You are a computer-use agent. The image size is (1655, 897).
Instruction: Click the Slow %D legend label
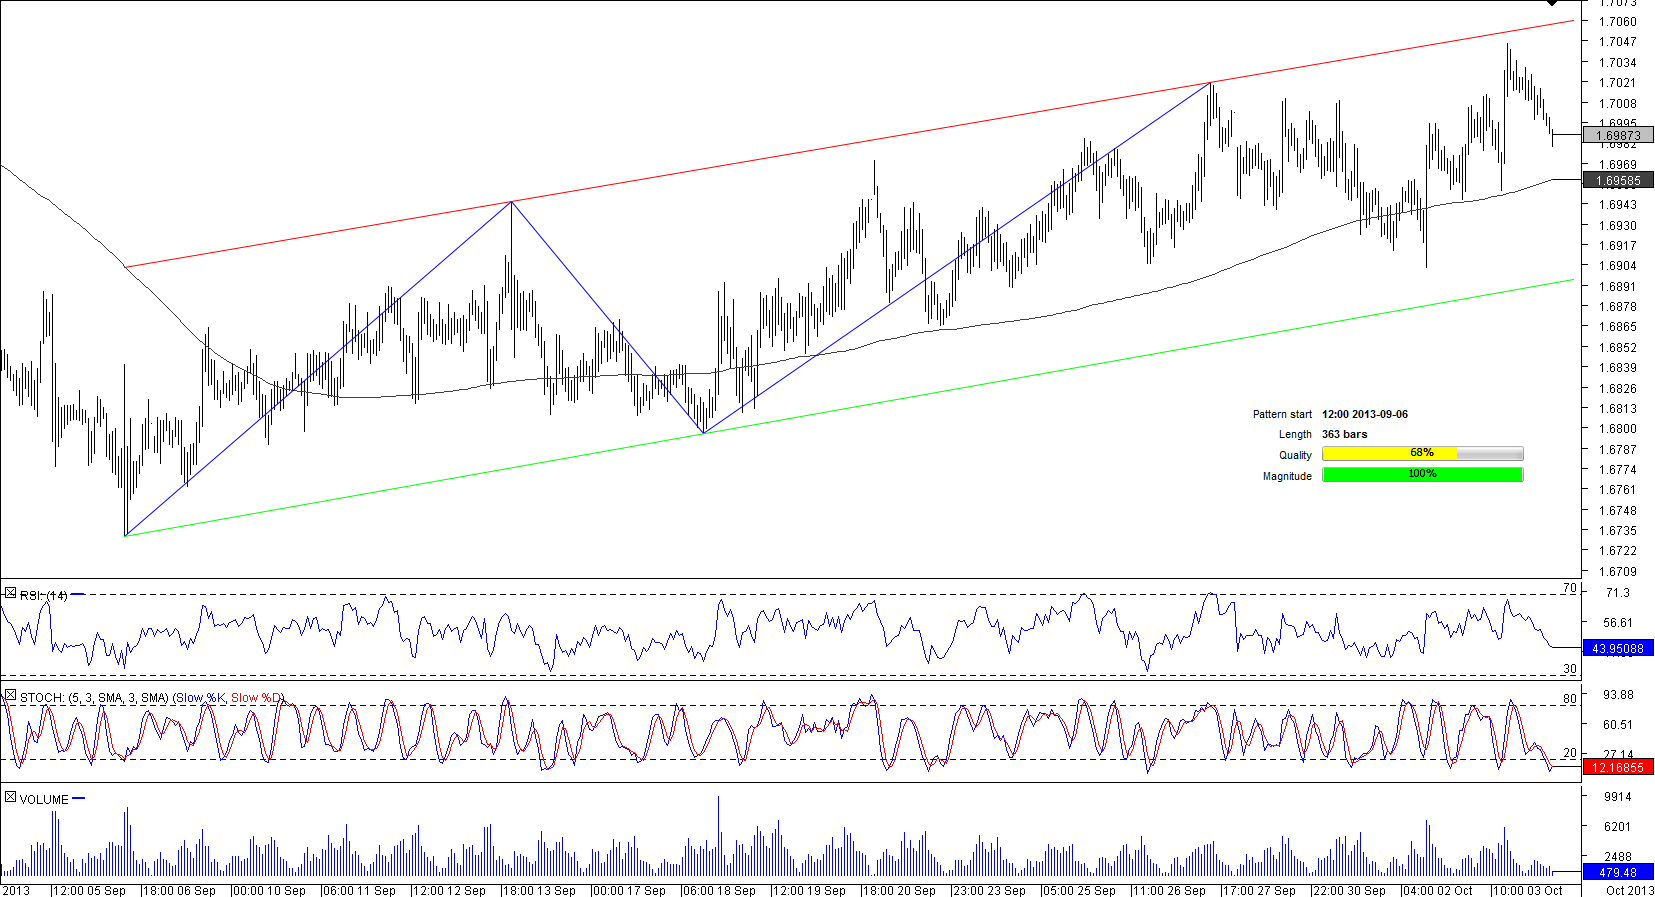(257, 698)
